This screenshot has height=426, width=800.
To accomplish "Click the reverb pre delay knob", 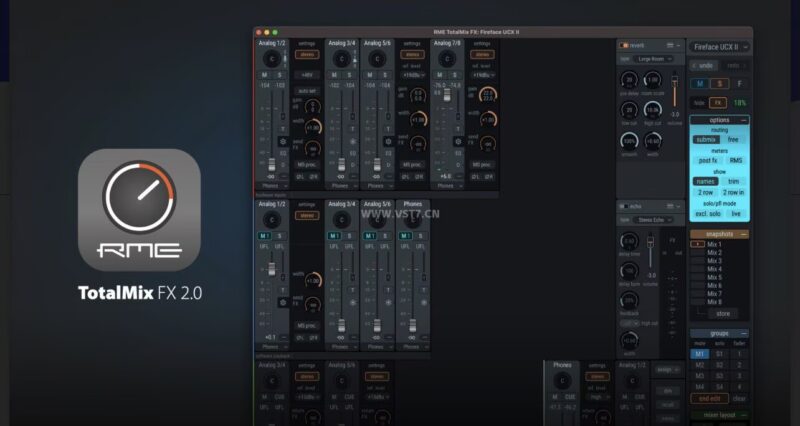I will coord(629,80).
